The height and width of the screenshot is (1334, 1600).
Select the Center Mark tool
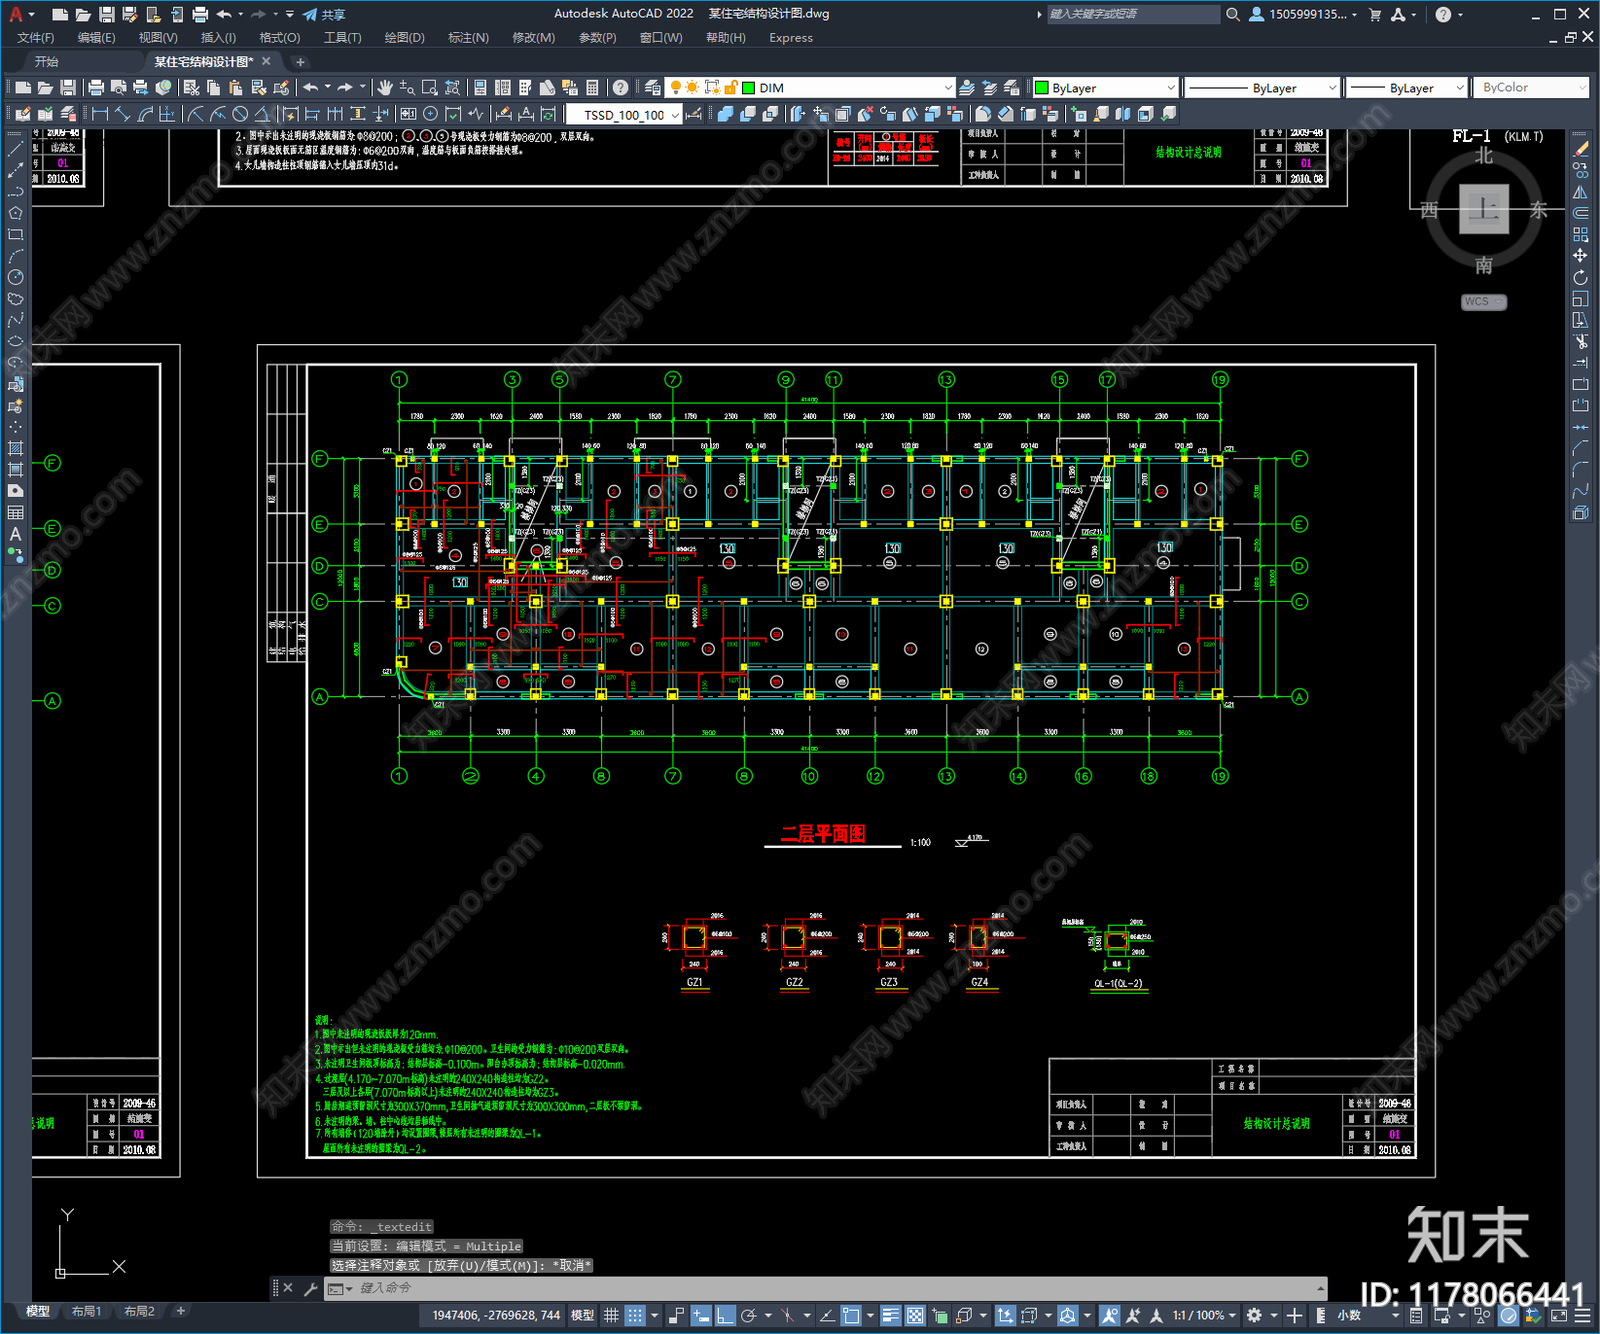(x=431, y=114)
